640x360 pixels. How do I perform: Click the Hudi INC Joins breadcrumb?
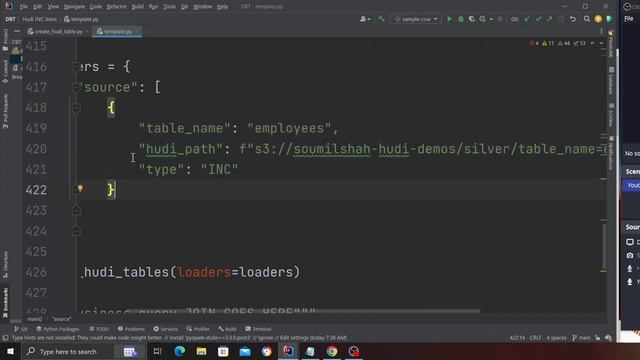coord(39,19)
